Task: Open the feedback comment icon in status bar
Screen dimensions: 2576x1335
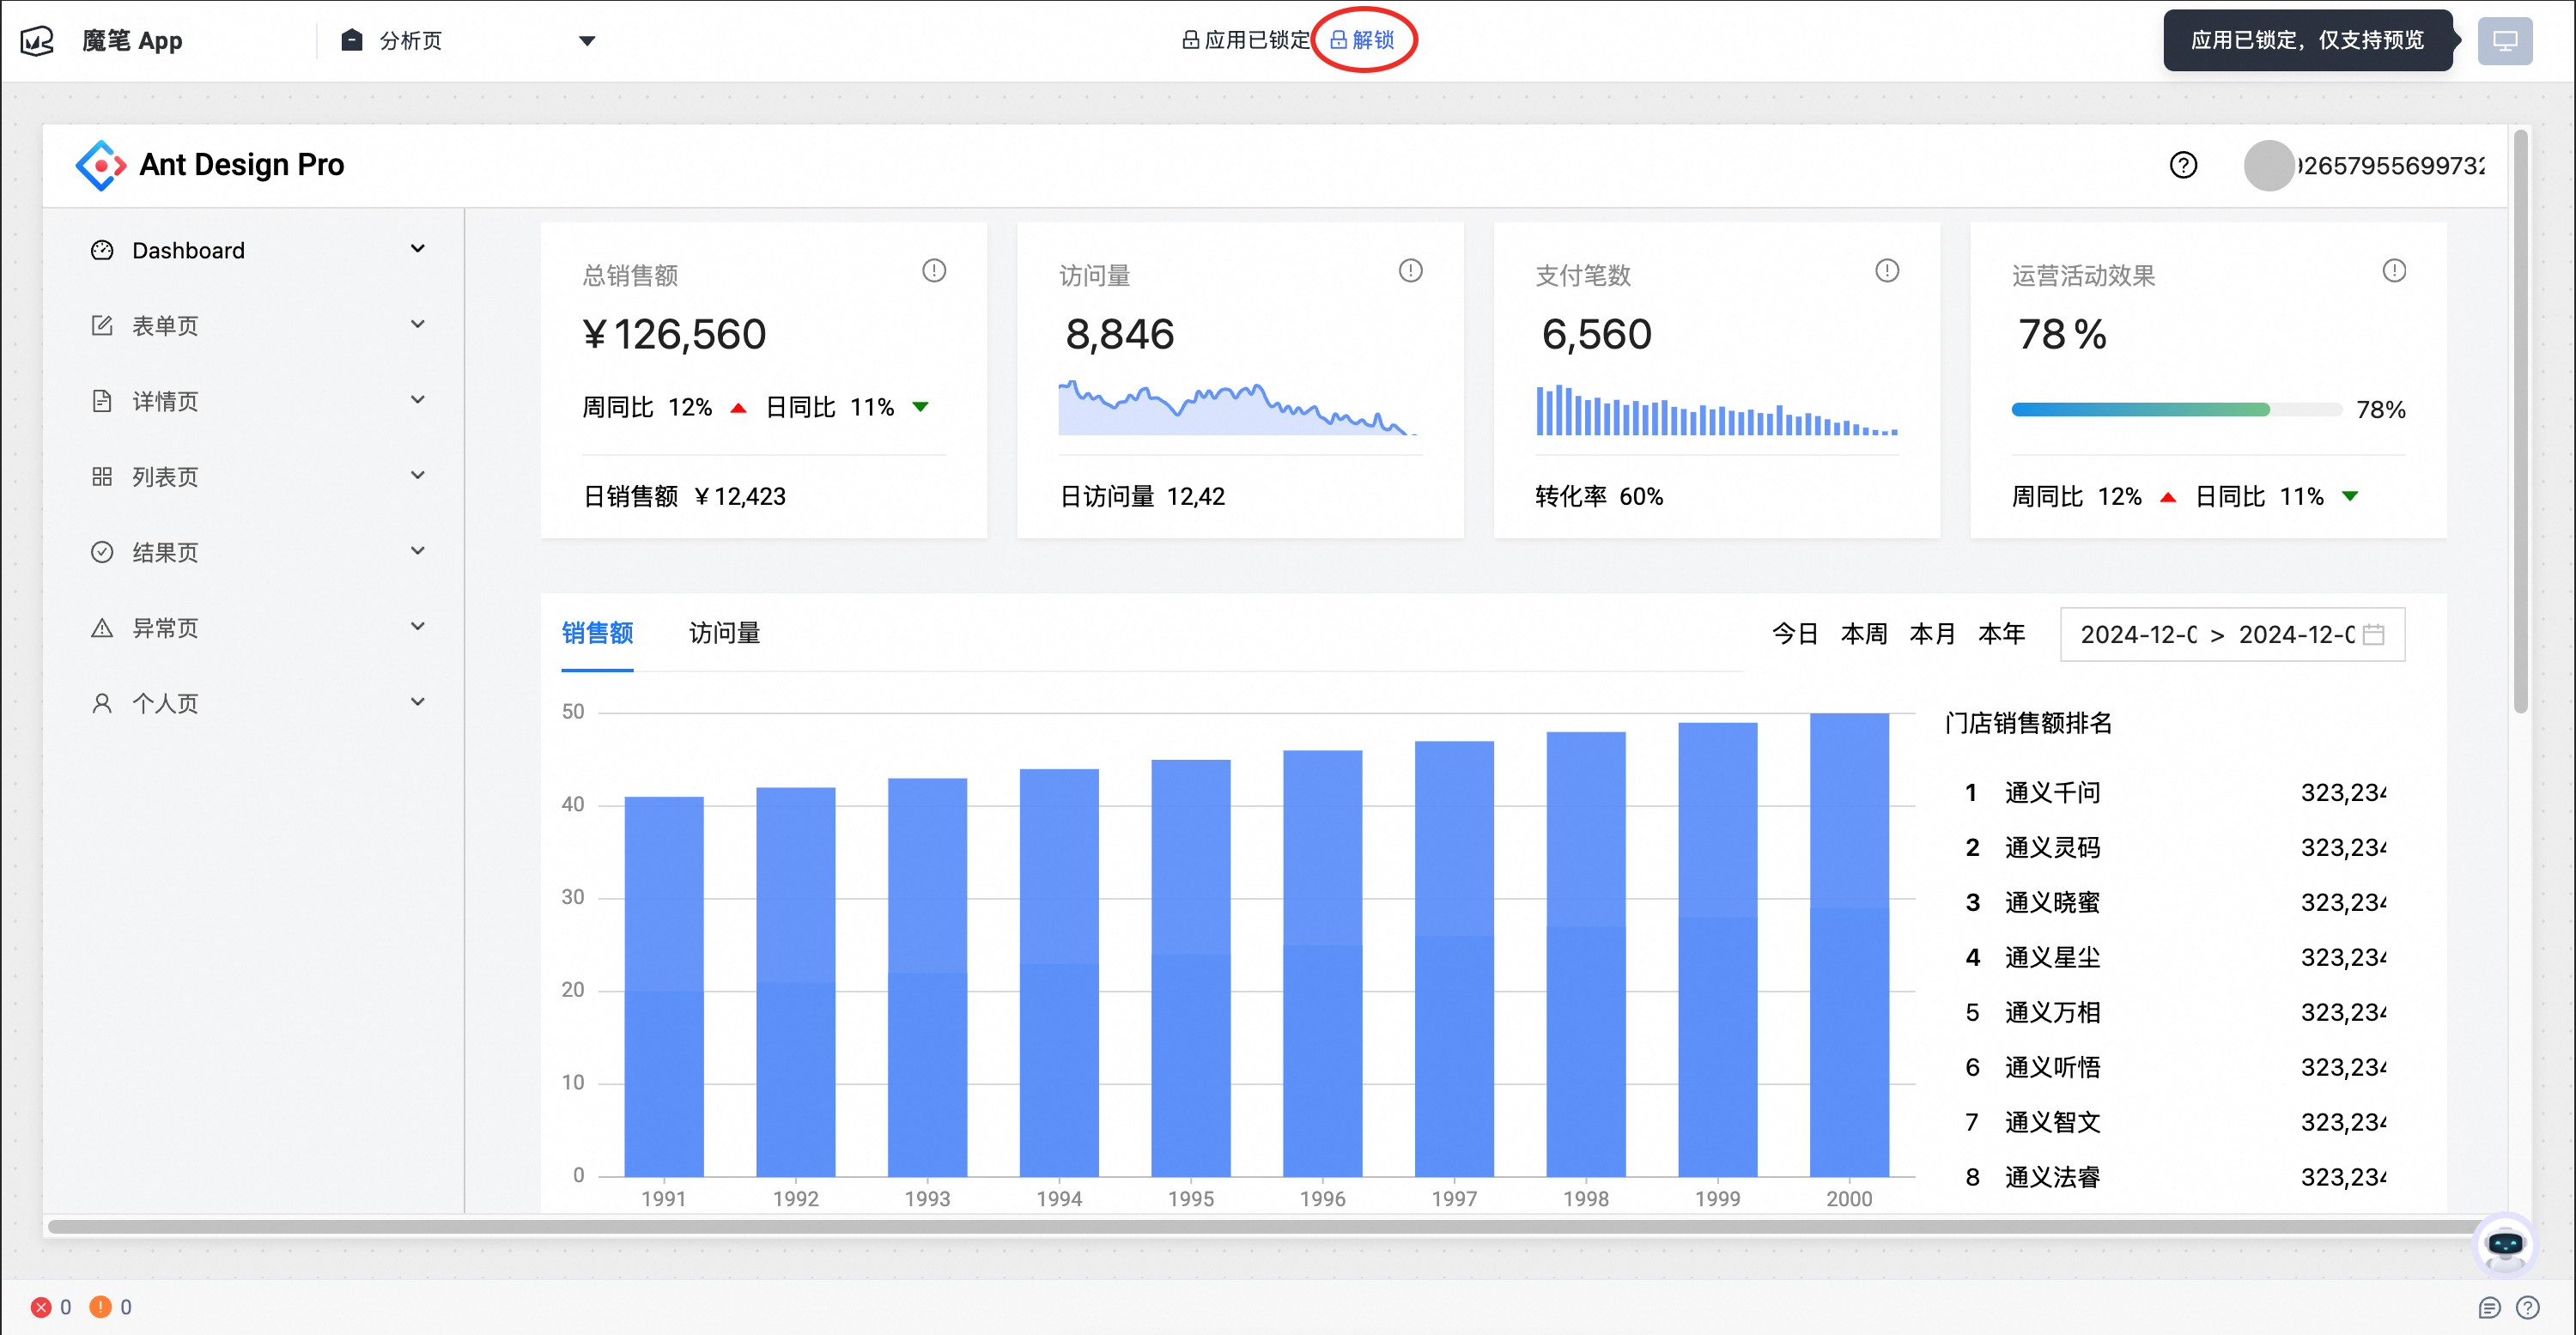Action: 2489,1308
